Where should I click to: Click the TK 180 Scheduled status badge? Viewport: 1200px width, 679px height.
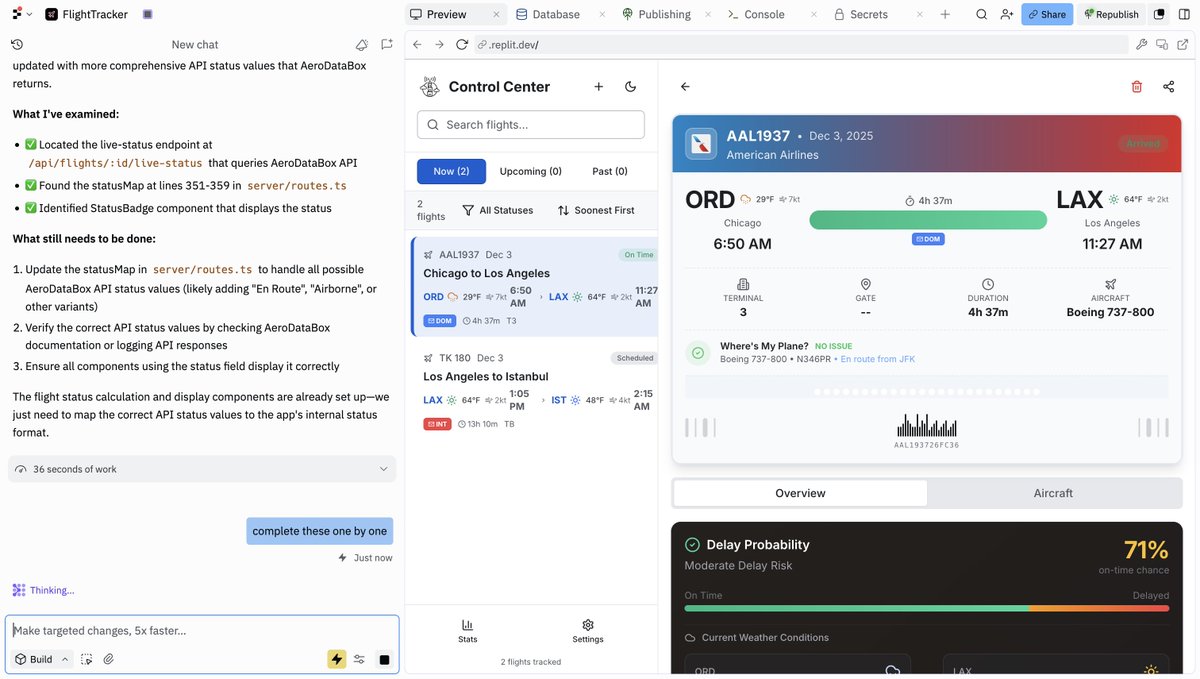(634, 358)
